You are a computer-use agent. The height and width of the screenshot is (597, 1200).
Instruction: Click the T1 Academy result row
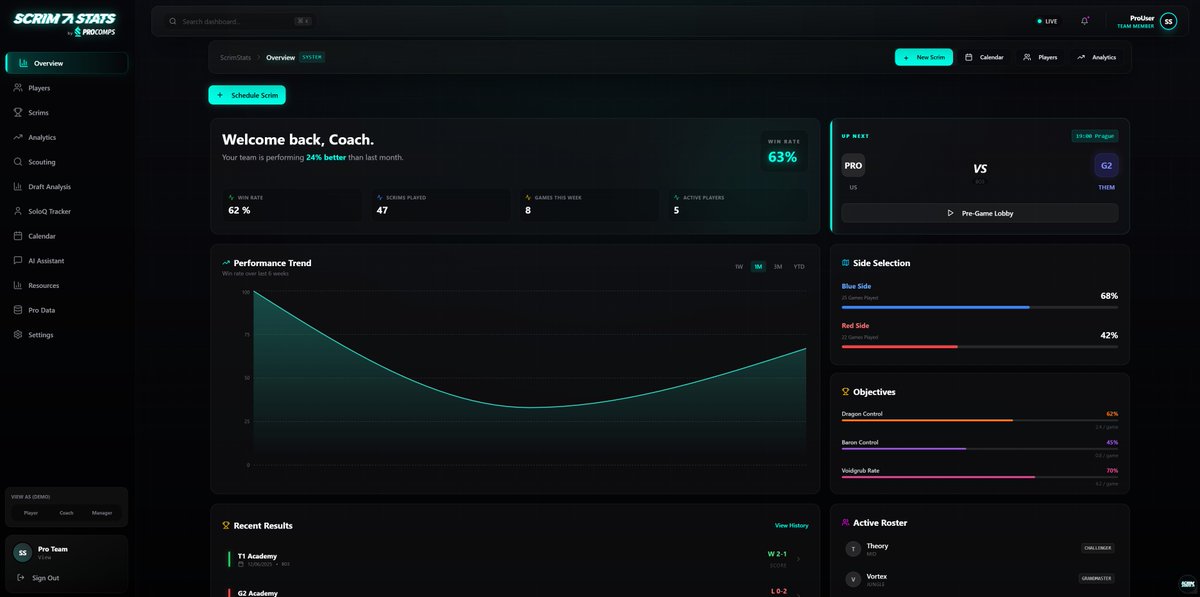click(x=515, y=559)
